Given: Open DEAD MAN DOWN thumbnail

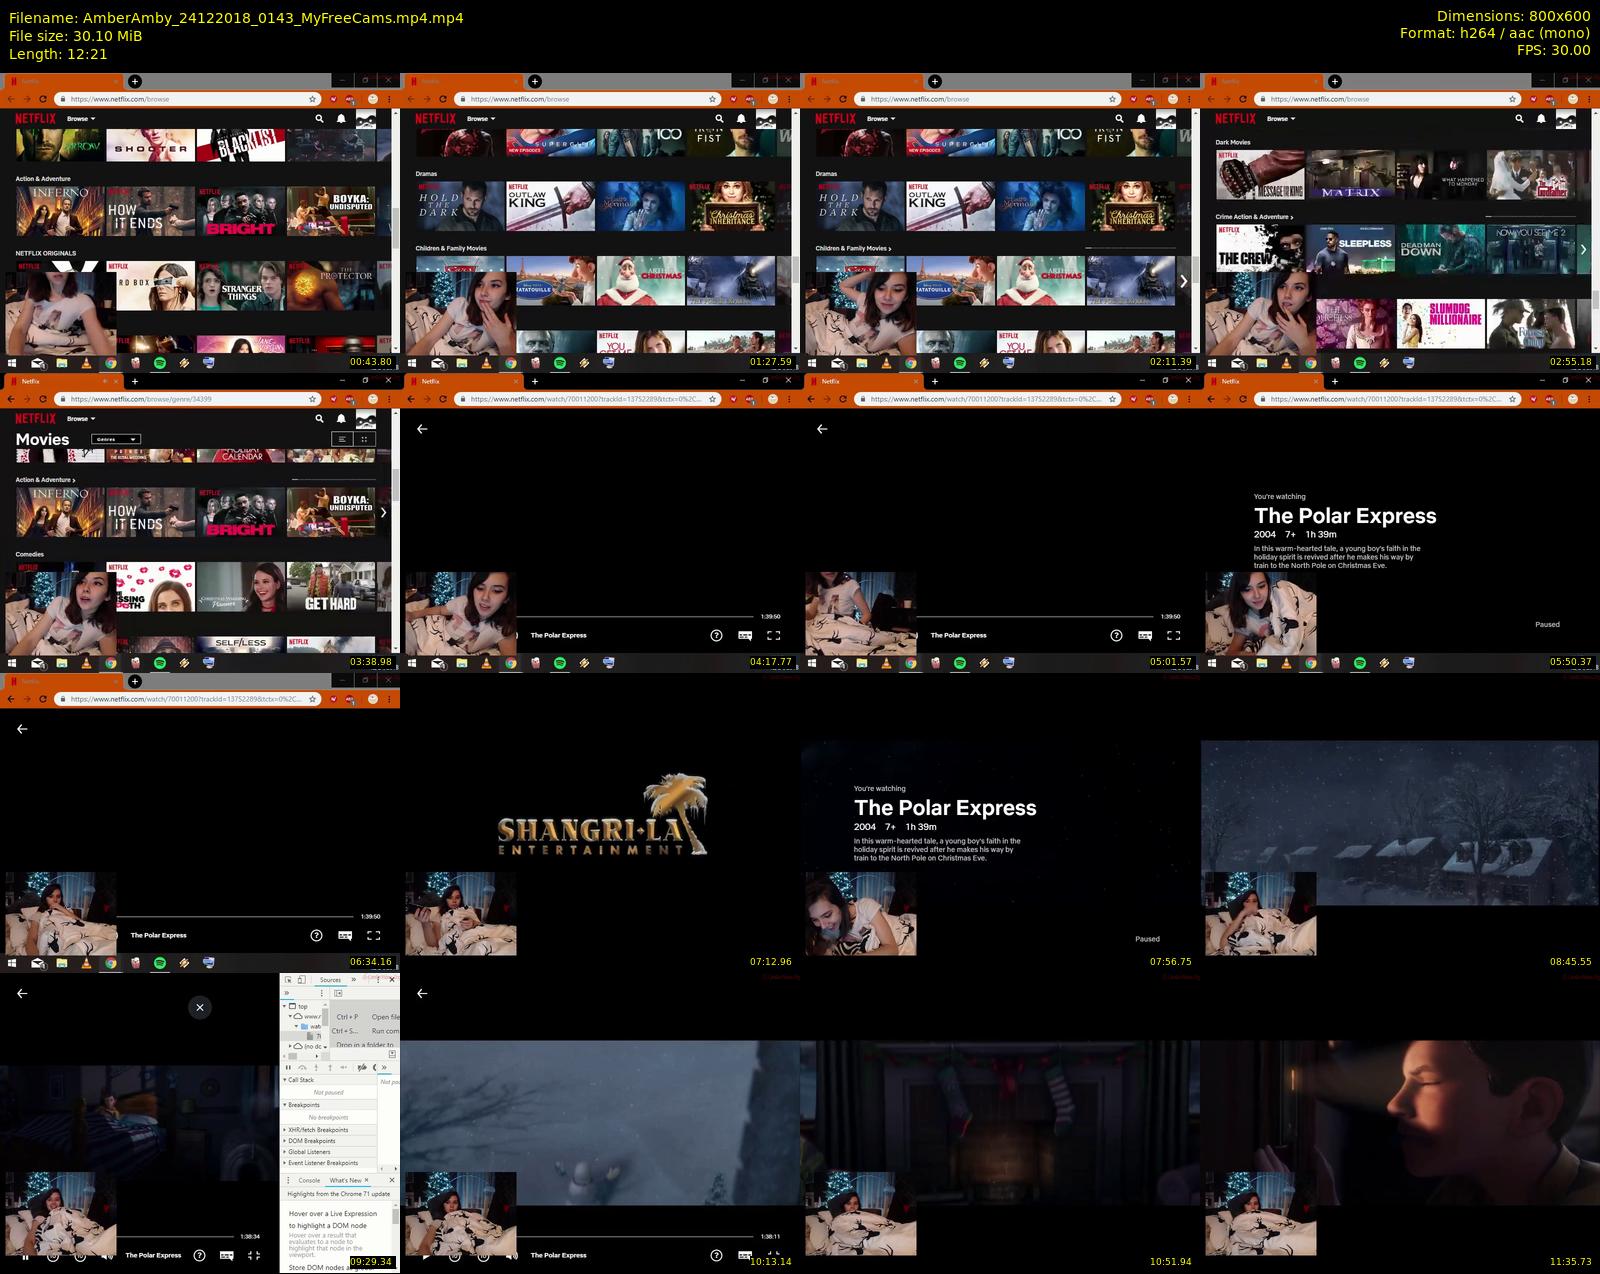Looking at the screenshot, I should [x=1440, y=249].
